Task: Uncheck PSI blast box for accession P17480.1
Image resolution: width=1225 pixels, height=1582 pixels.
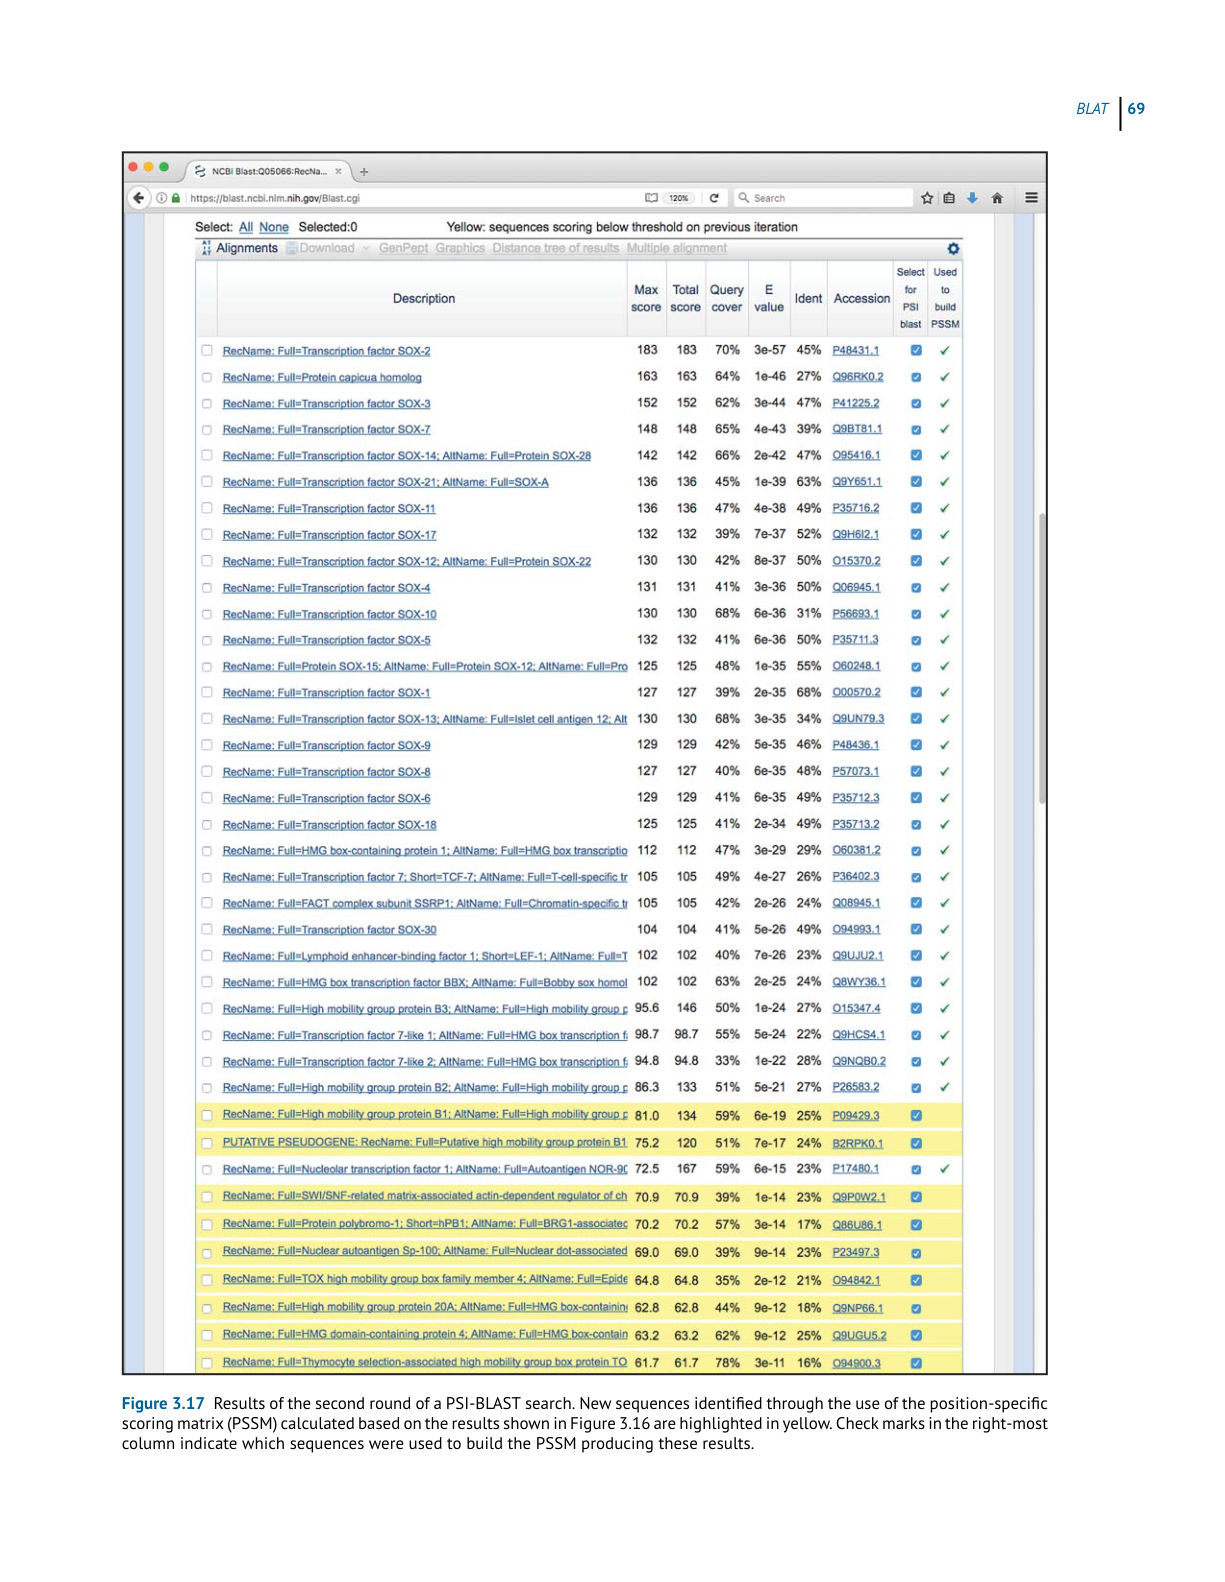Action: pos(916,1169)
